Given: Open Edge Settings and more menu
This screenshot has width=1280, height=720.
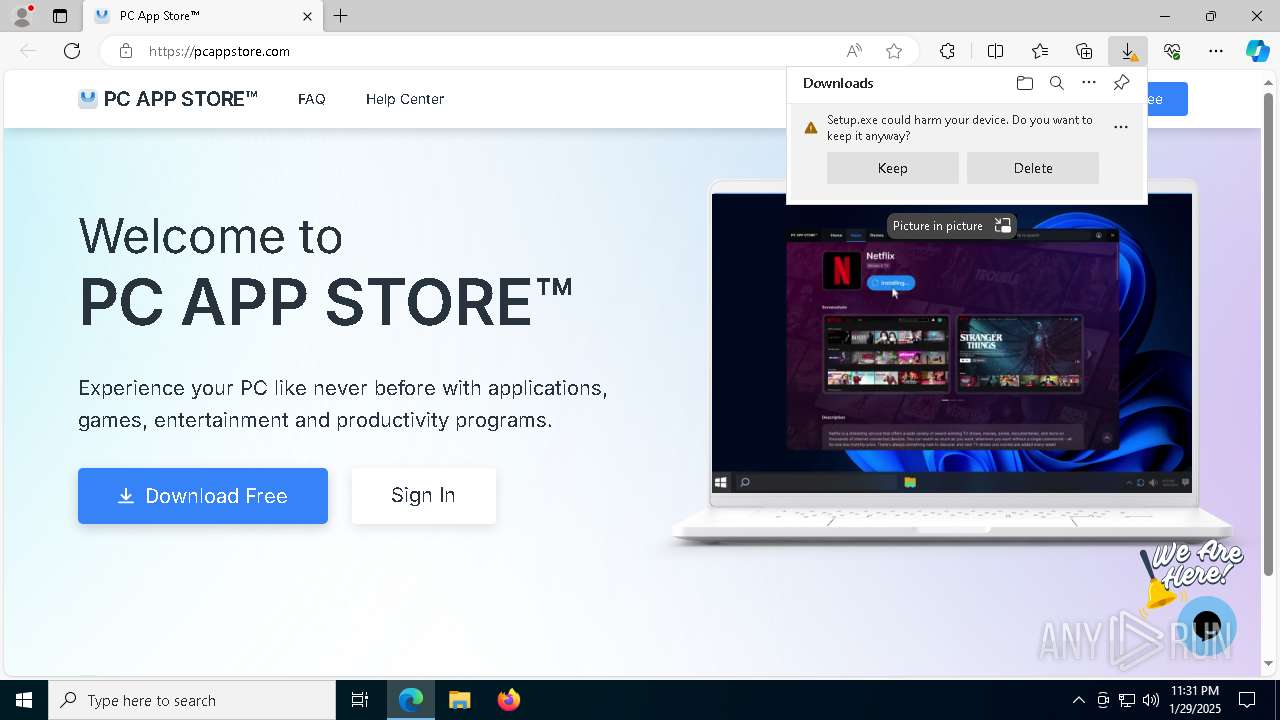Looking at the screenshot, I should [1216, 51].
